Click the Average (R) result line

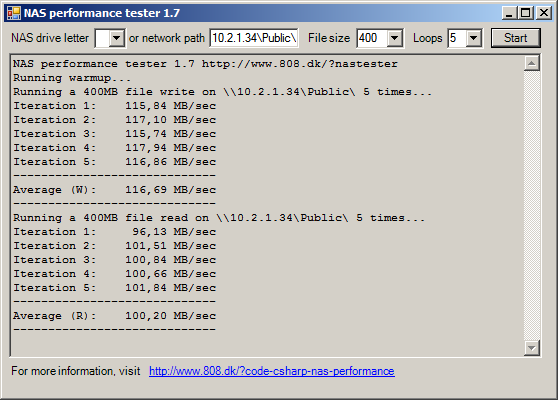115,316
